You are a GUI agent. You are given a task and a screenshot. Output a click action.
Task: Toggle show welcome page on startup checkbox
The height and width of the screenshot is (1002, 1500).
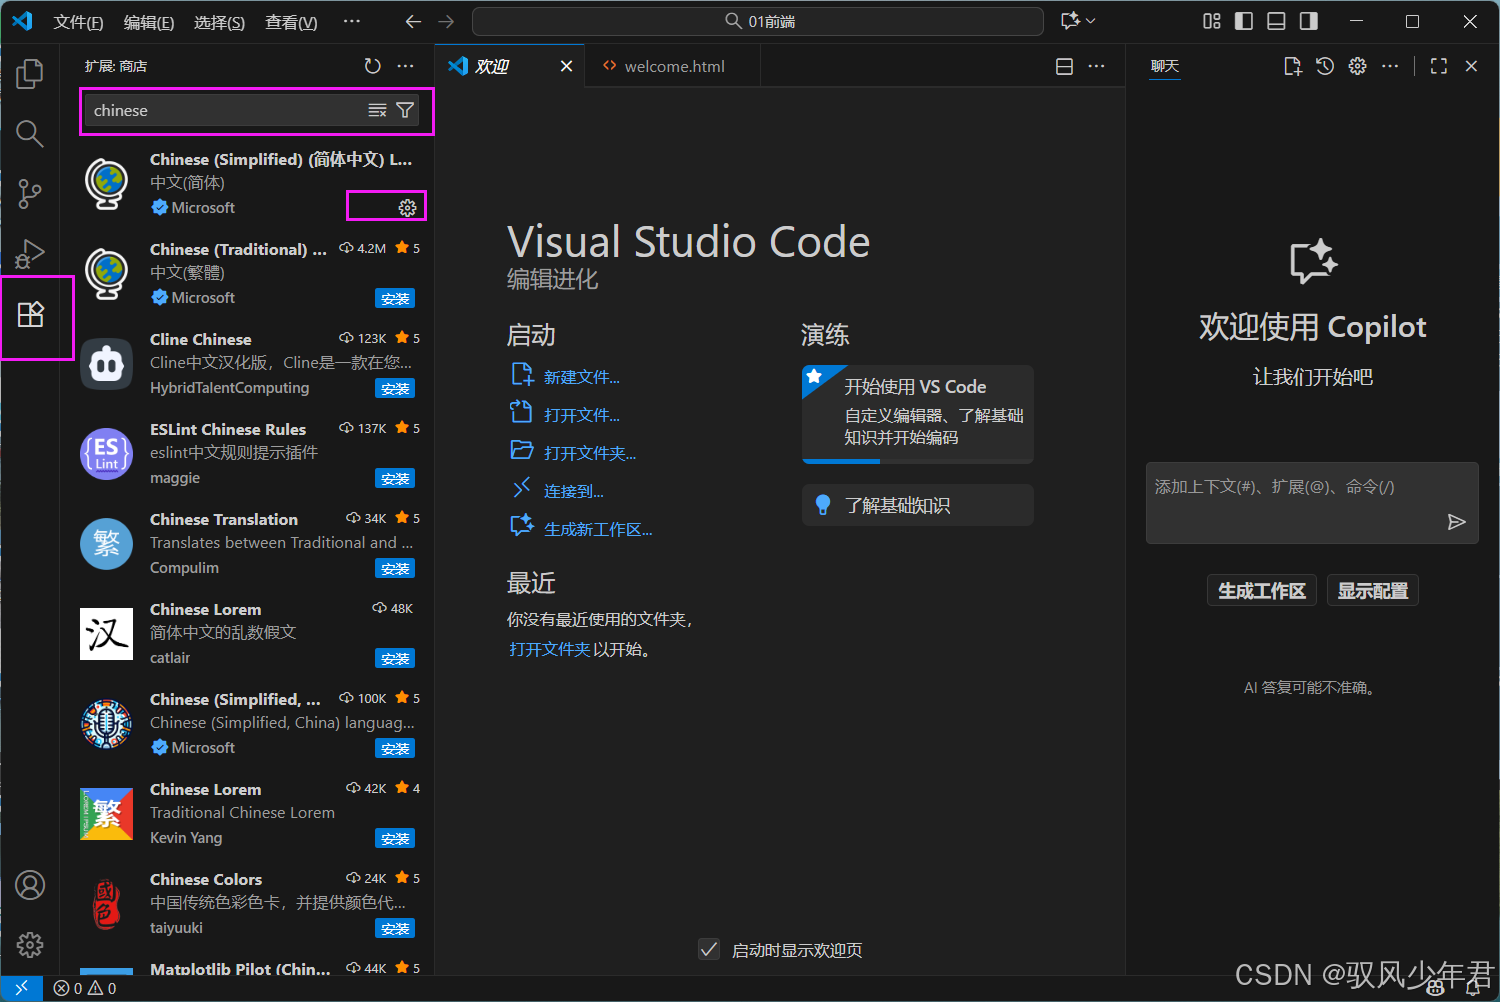point(709,949)
